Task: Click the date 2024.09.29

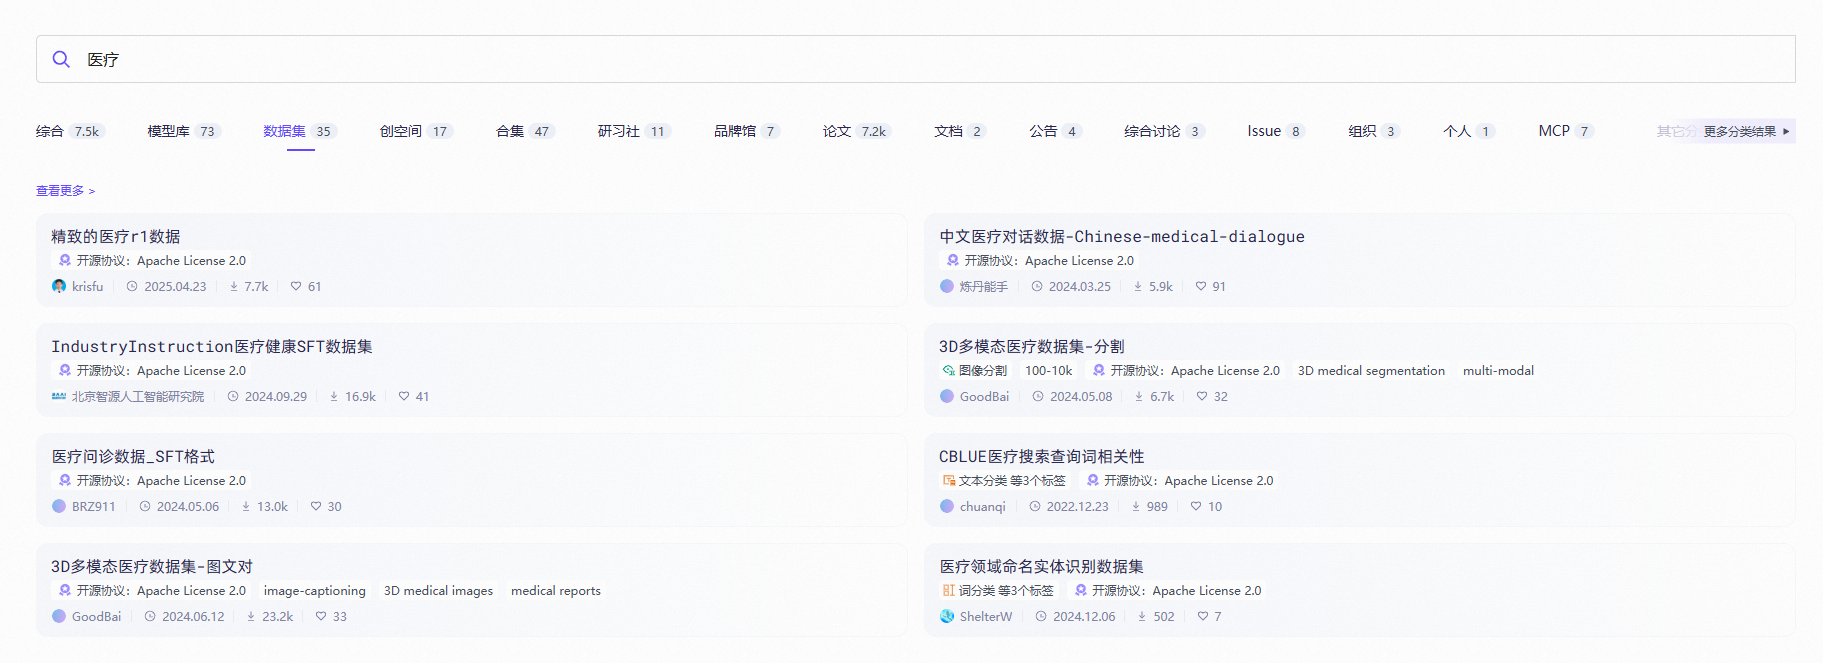Action: tap(276, 396)
